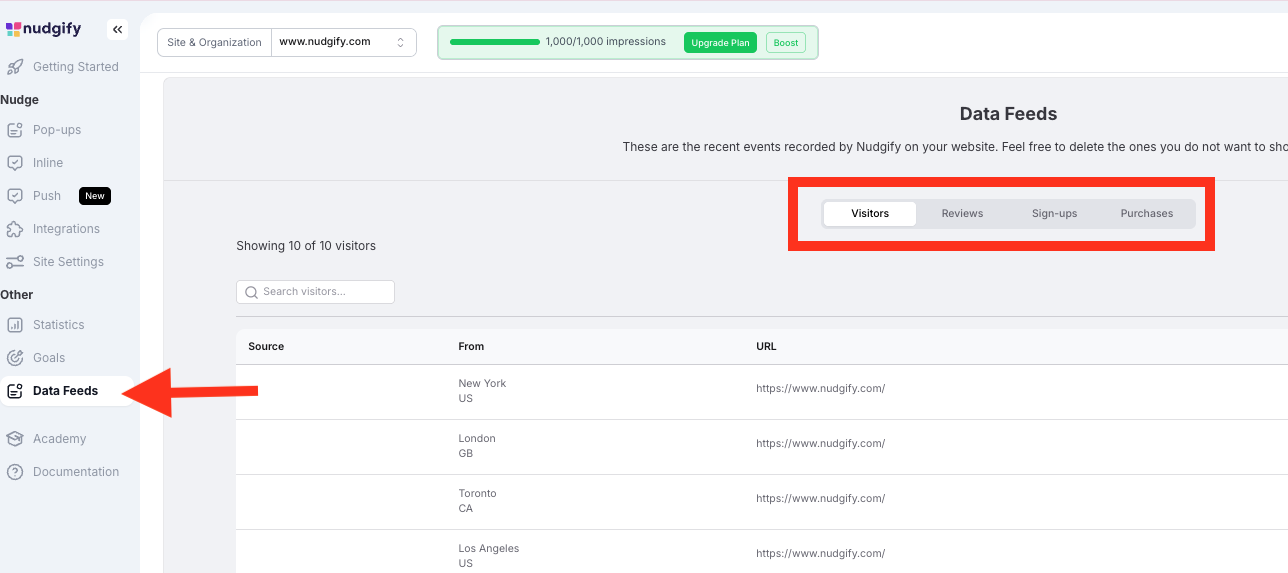Focus the Search visitors field
Screen dimensions: 1288x573
point(316,292)
